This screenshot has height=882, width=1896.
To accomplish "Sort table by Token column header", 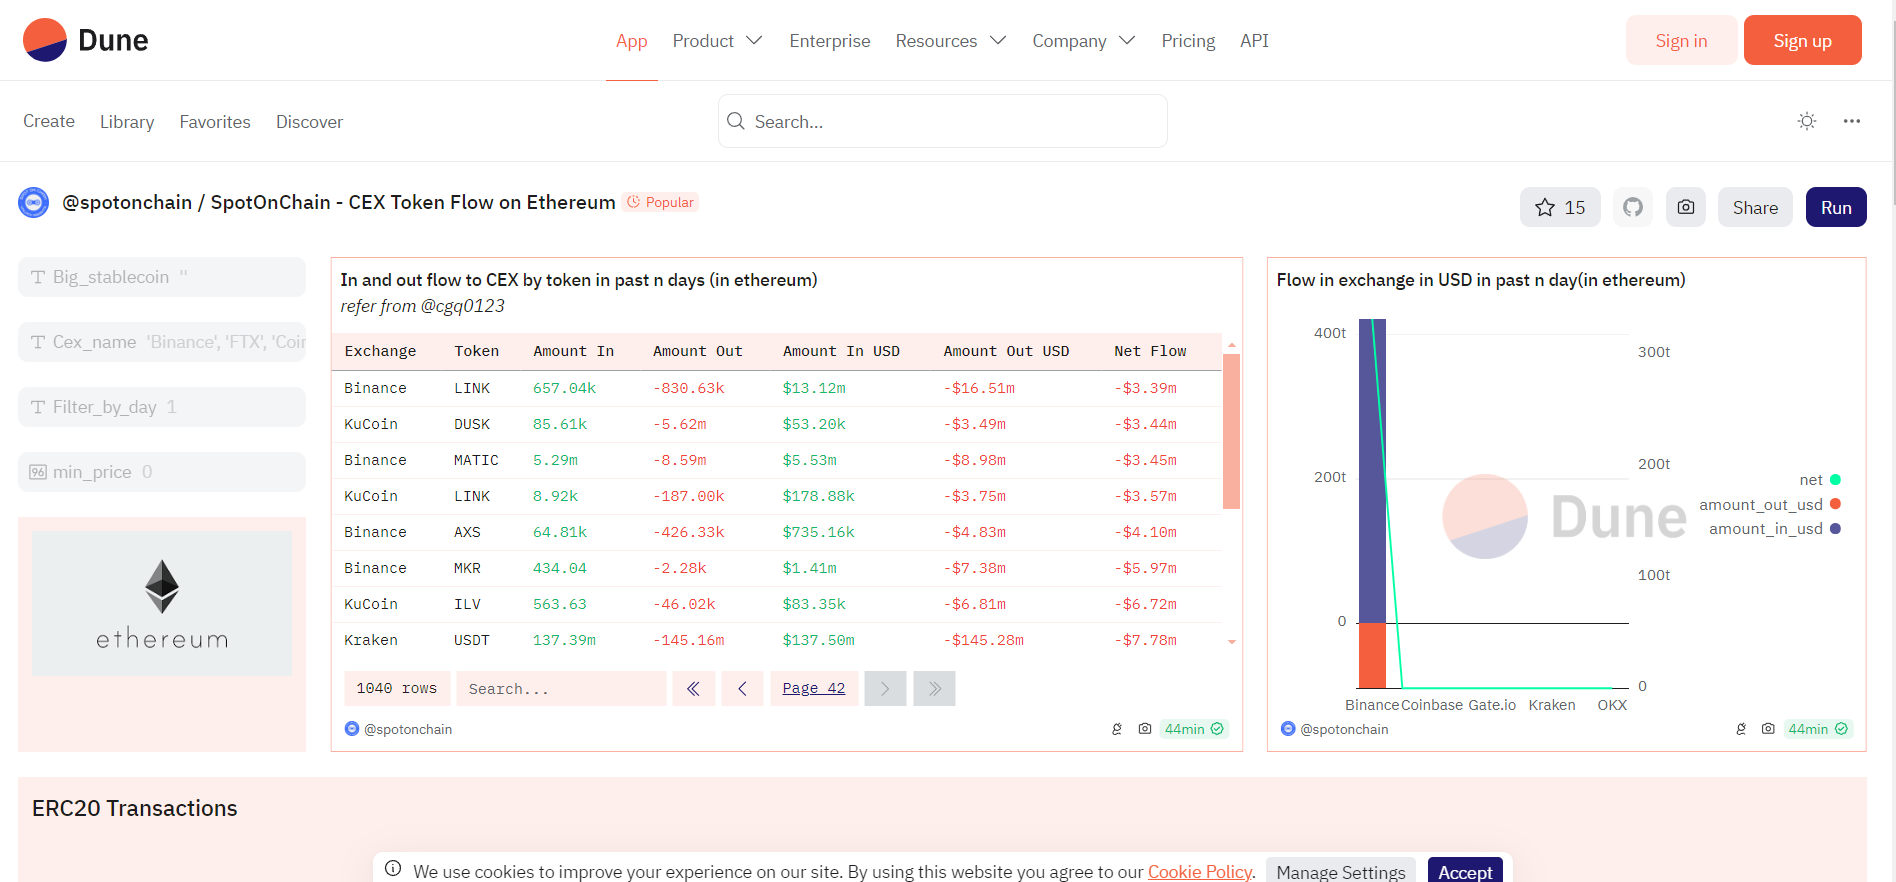I will [476, 351].
